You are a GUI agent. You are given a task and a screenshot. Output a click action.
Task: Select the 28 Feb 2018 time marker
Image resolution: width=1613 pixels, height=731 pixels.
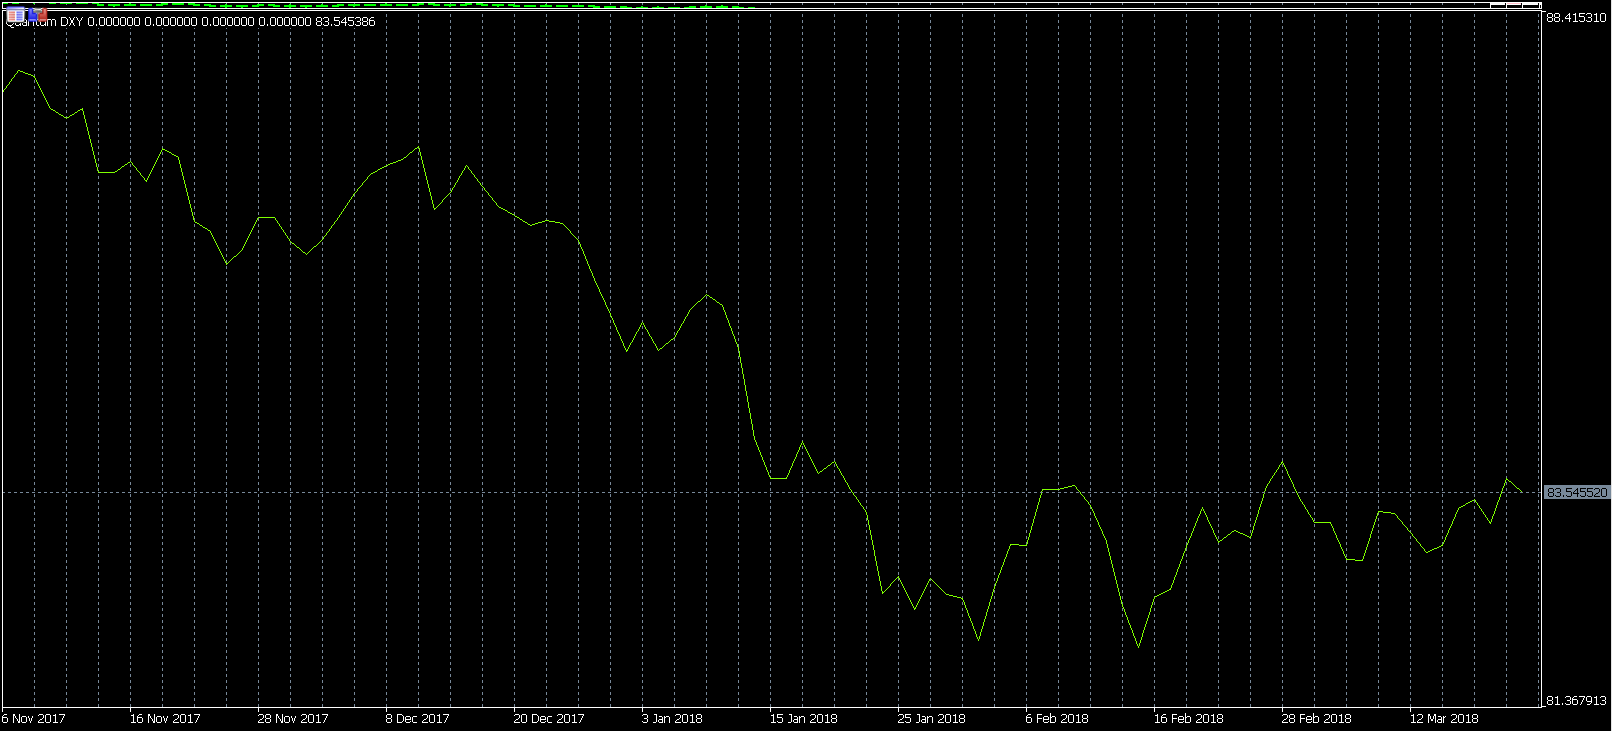tap(1316, 718)
